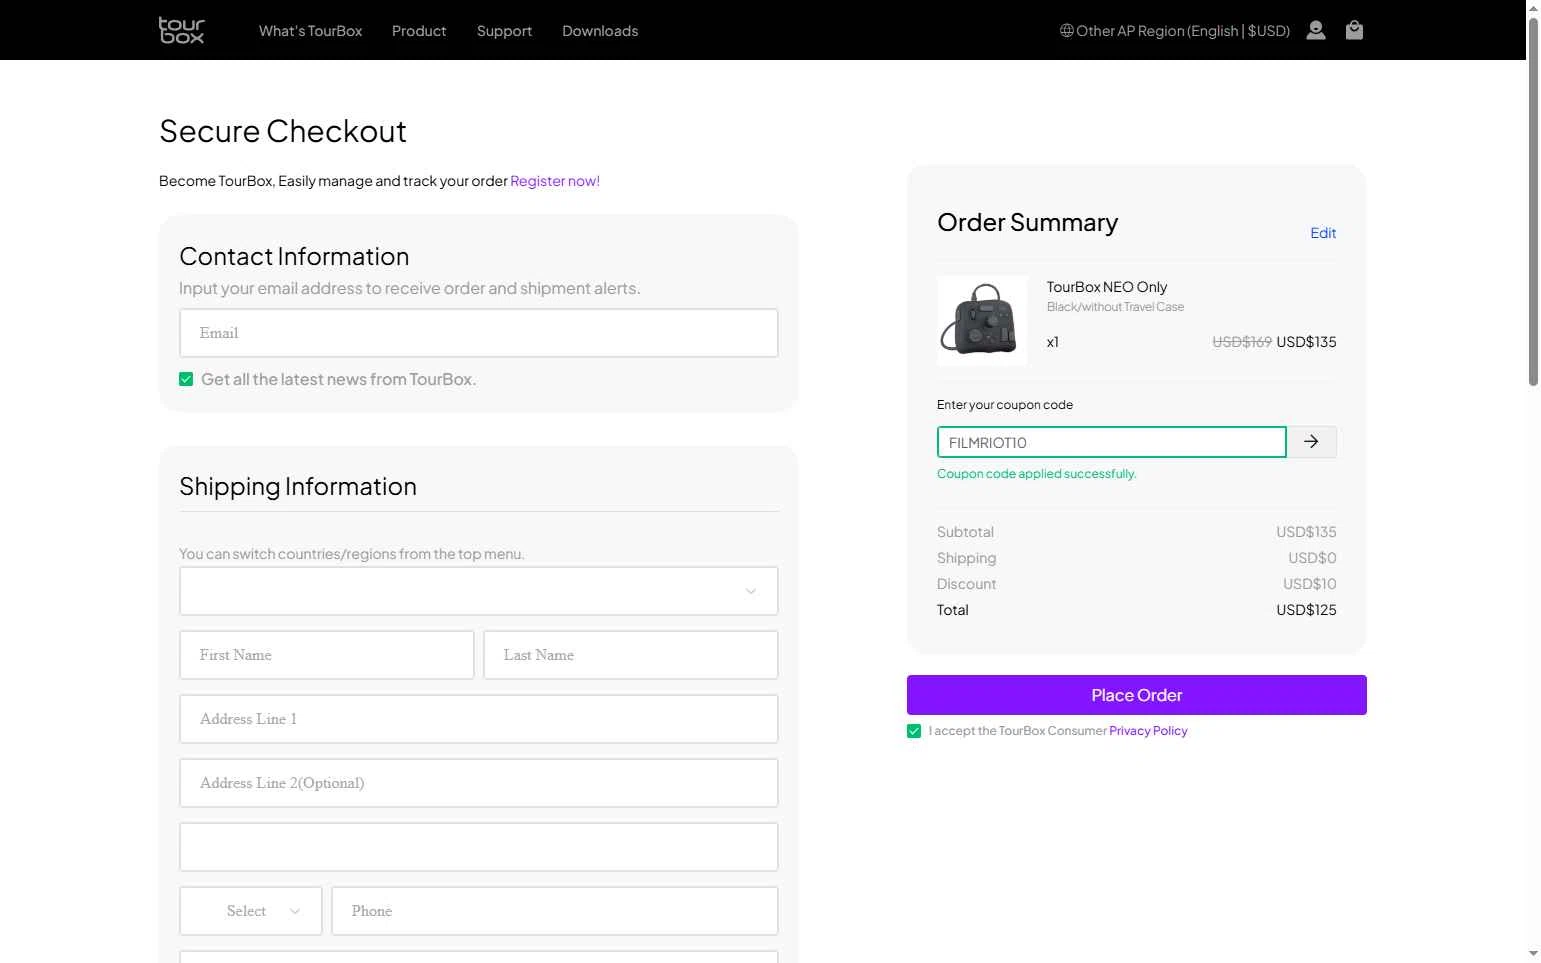Image resolution: width=1541 pixels, height=963 pixels.
Task: Click the Total USD$125 amount
Action: click(x=1306, y=610)
